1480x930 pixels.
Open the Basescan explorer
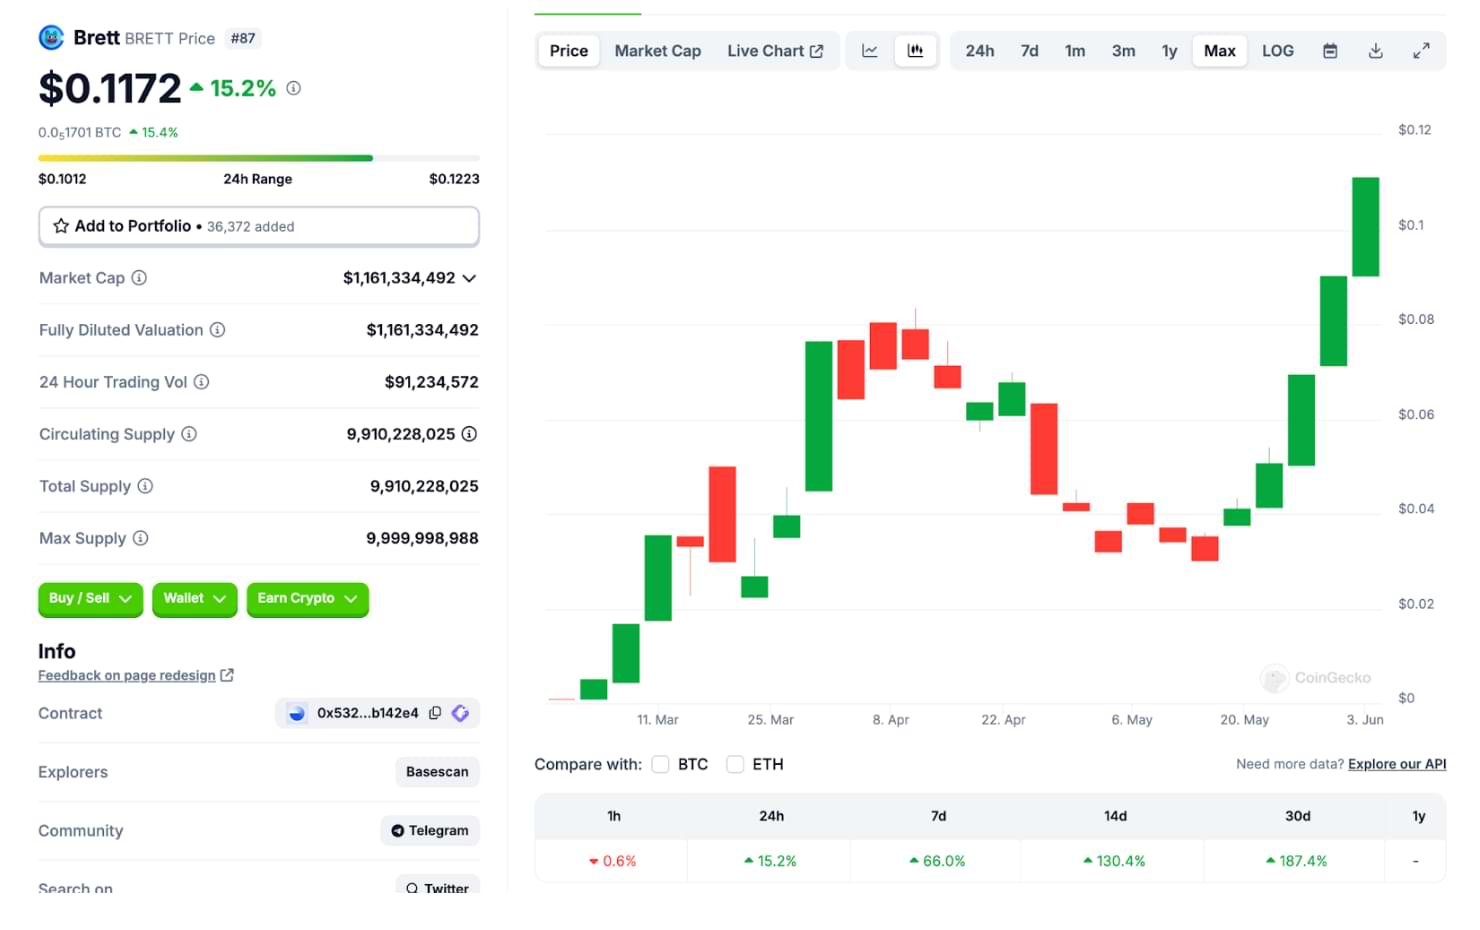pyautogui.click(x=437, y=772)
